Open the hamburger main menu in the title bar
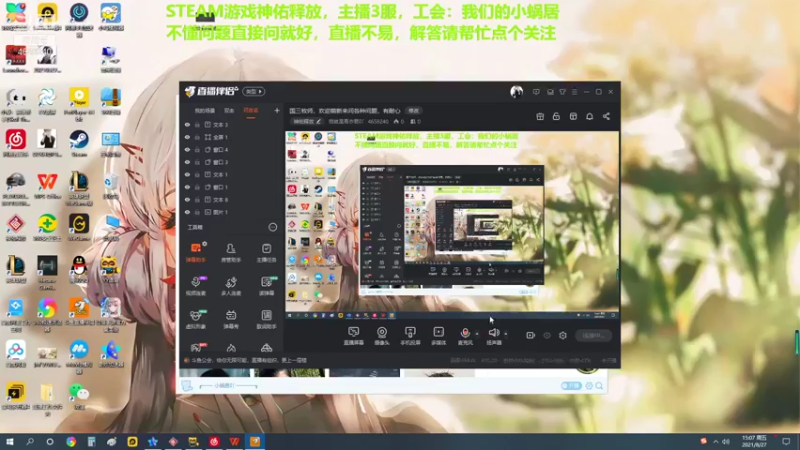This screenshot has width=800, height=450. point(574,92)
